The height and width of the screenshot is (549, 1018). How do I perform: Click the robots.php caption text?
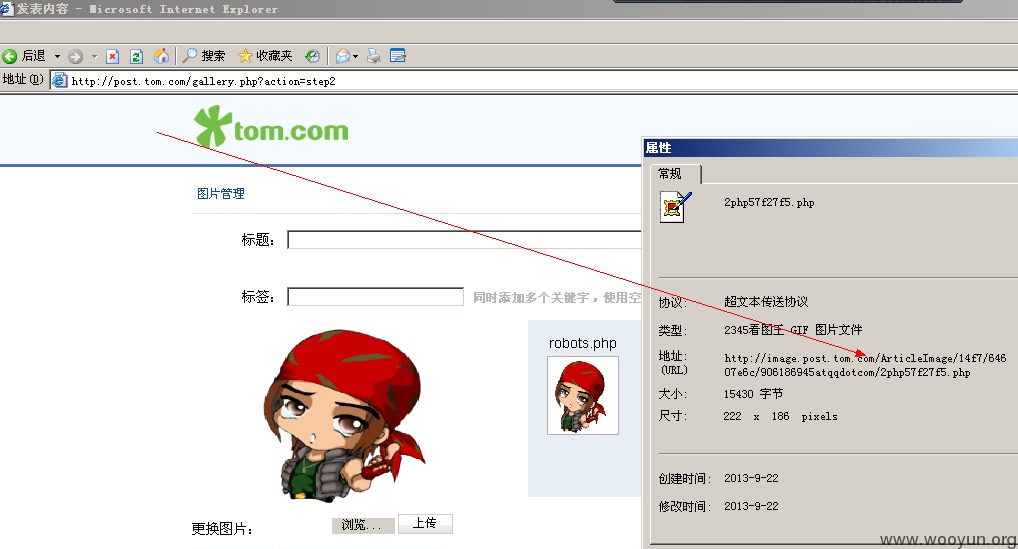click(x=582, y=343)
